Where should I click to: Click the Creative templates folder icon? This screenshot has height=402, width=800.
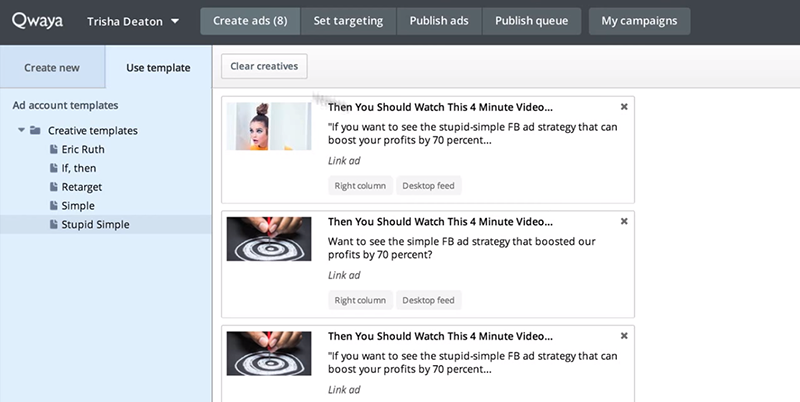tap(35, 130)
